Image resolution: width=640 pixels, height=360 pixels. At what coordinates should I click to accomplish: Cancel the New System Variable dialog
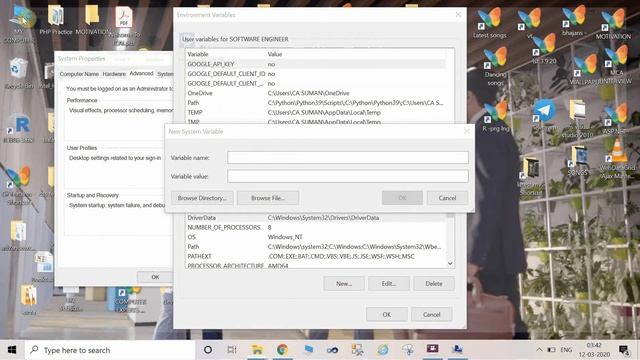(x=447, y=198)
